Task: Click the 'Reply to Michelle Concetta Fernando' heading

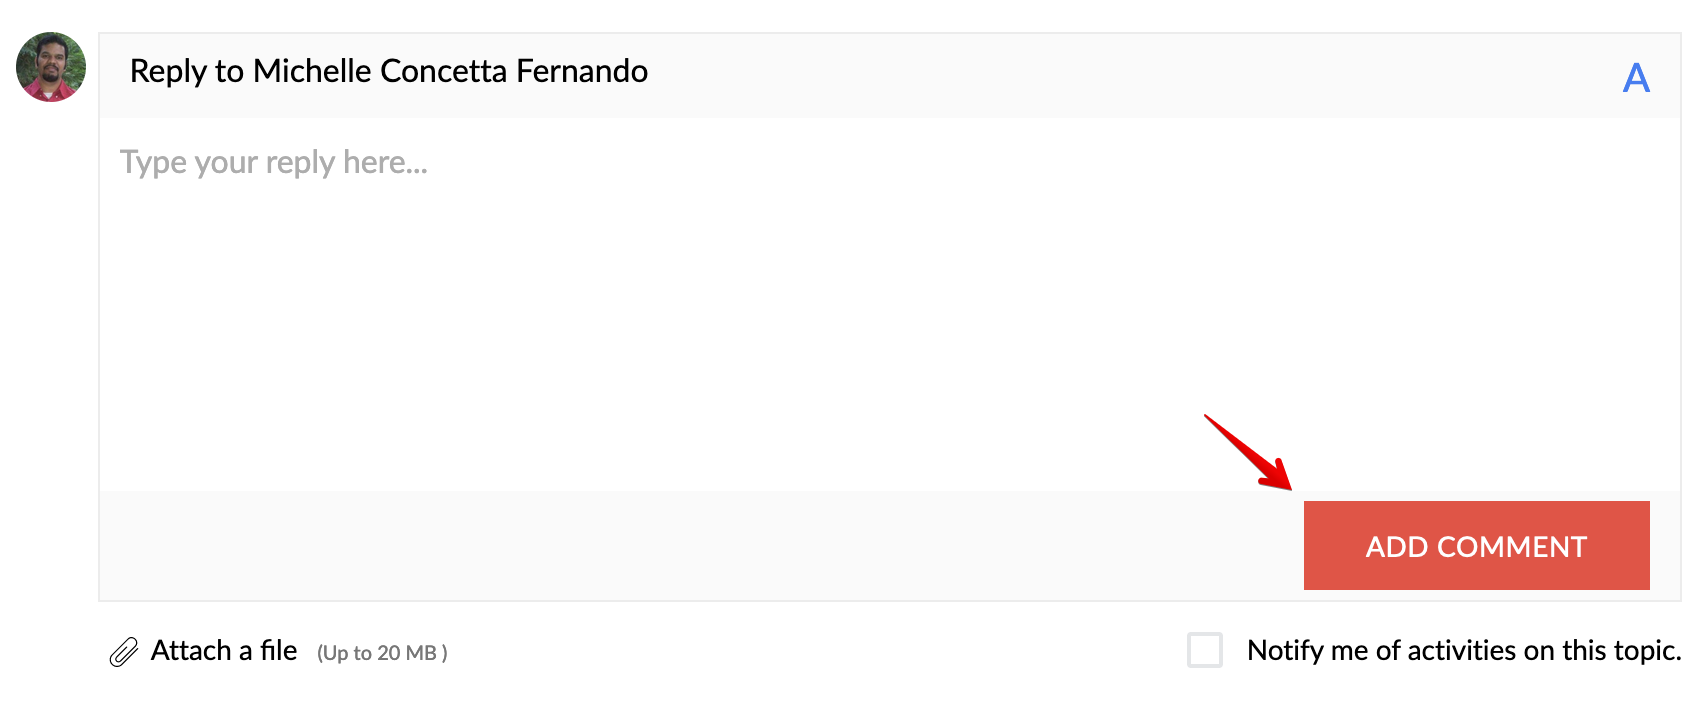Action: pyautogui.click(x=388, y=71)
